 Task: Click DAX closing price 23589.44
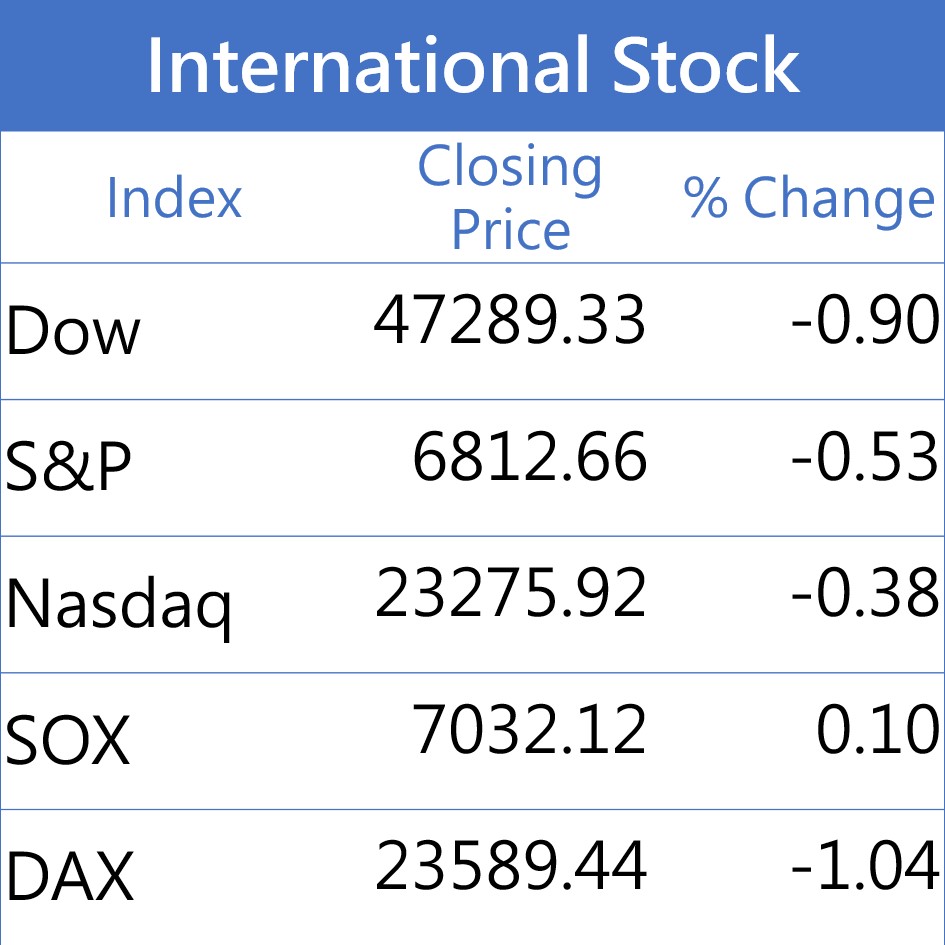[x=510, y=866]
